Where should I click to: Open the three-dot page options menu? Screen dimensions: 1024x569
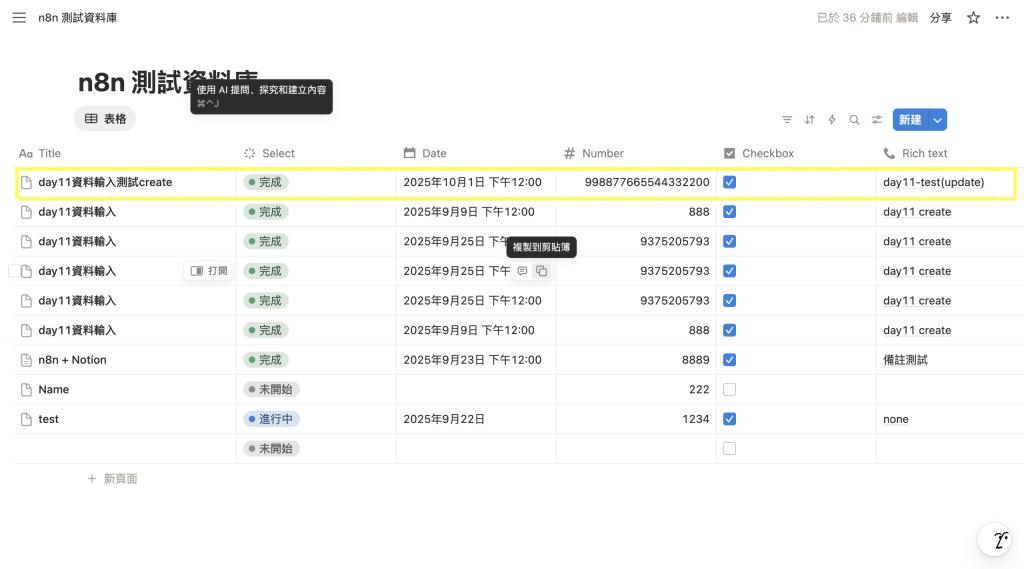pyautogui.click(x=1002, y=18)
